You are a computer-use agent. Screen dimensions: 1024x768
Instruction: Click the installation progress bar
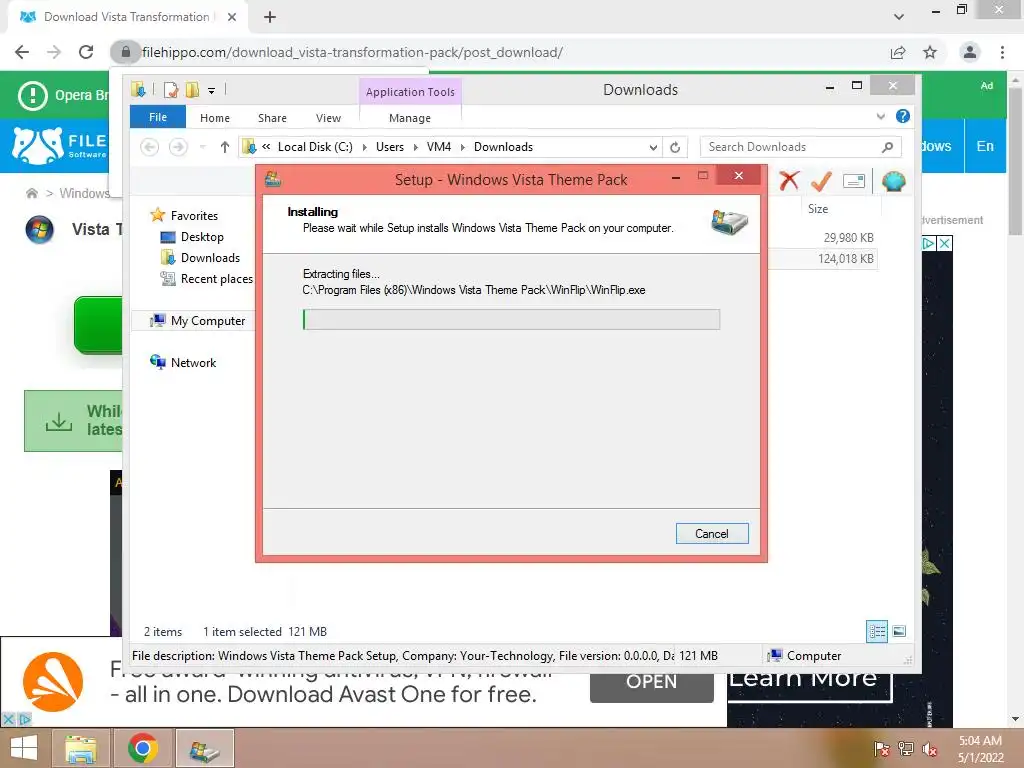tap(511, 319)
